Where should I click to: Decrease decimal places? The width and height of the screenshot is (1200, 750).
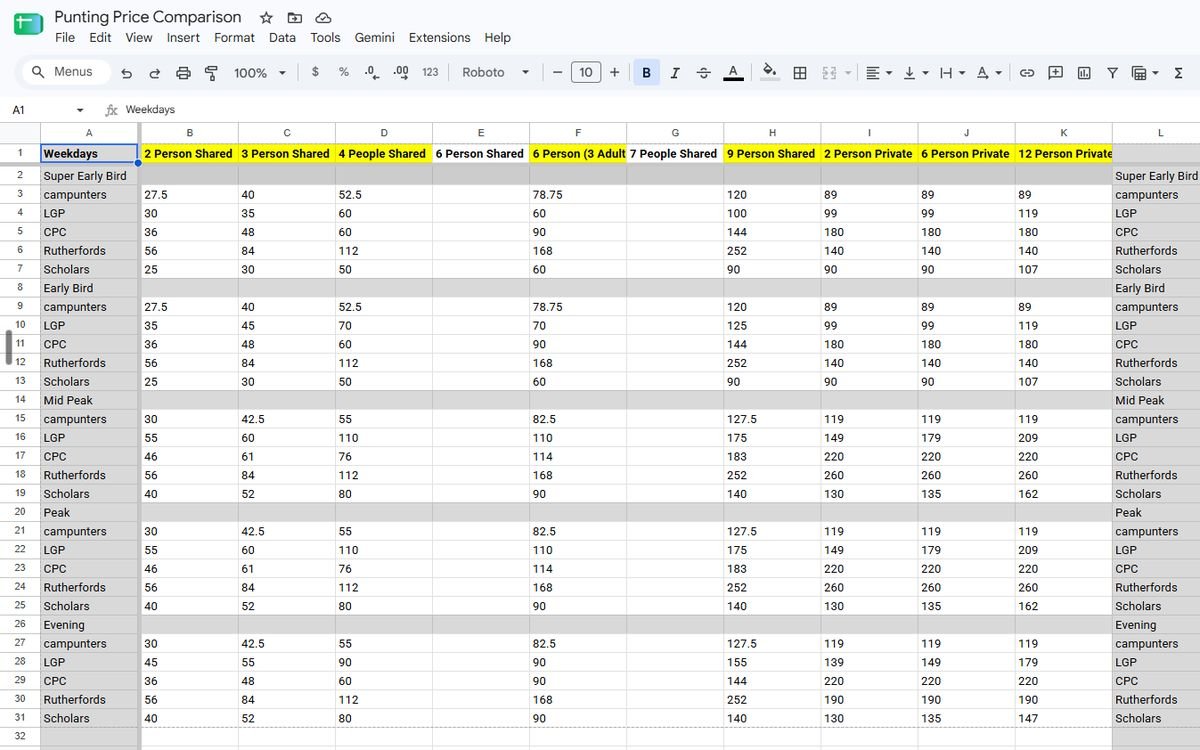click(x=372, y=72)
